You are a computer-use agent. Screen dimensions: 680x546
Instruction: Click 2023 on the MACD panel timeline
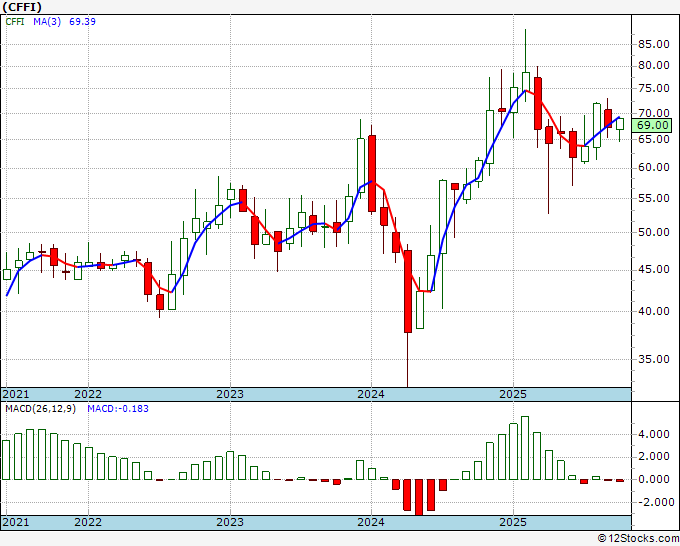[x=230, y=522]
